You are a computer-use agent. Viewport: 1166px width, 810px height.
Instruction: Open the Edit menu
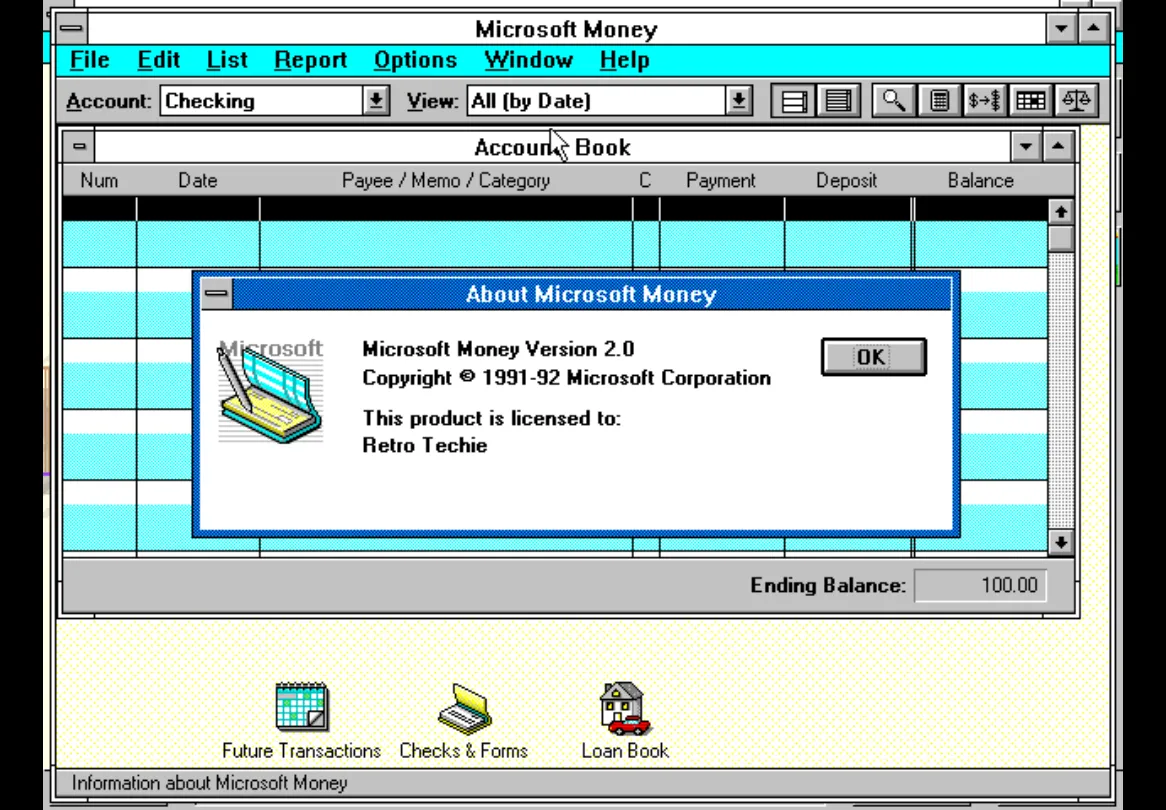pyautogui.click(x=158, y=60)
